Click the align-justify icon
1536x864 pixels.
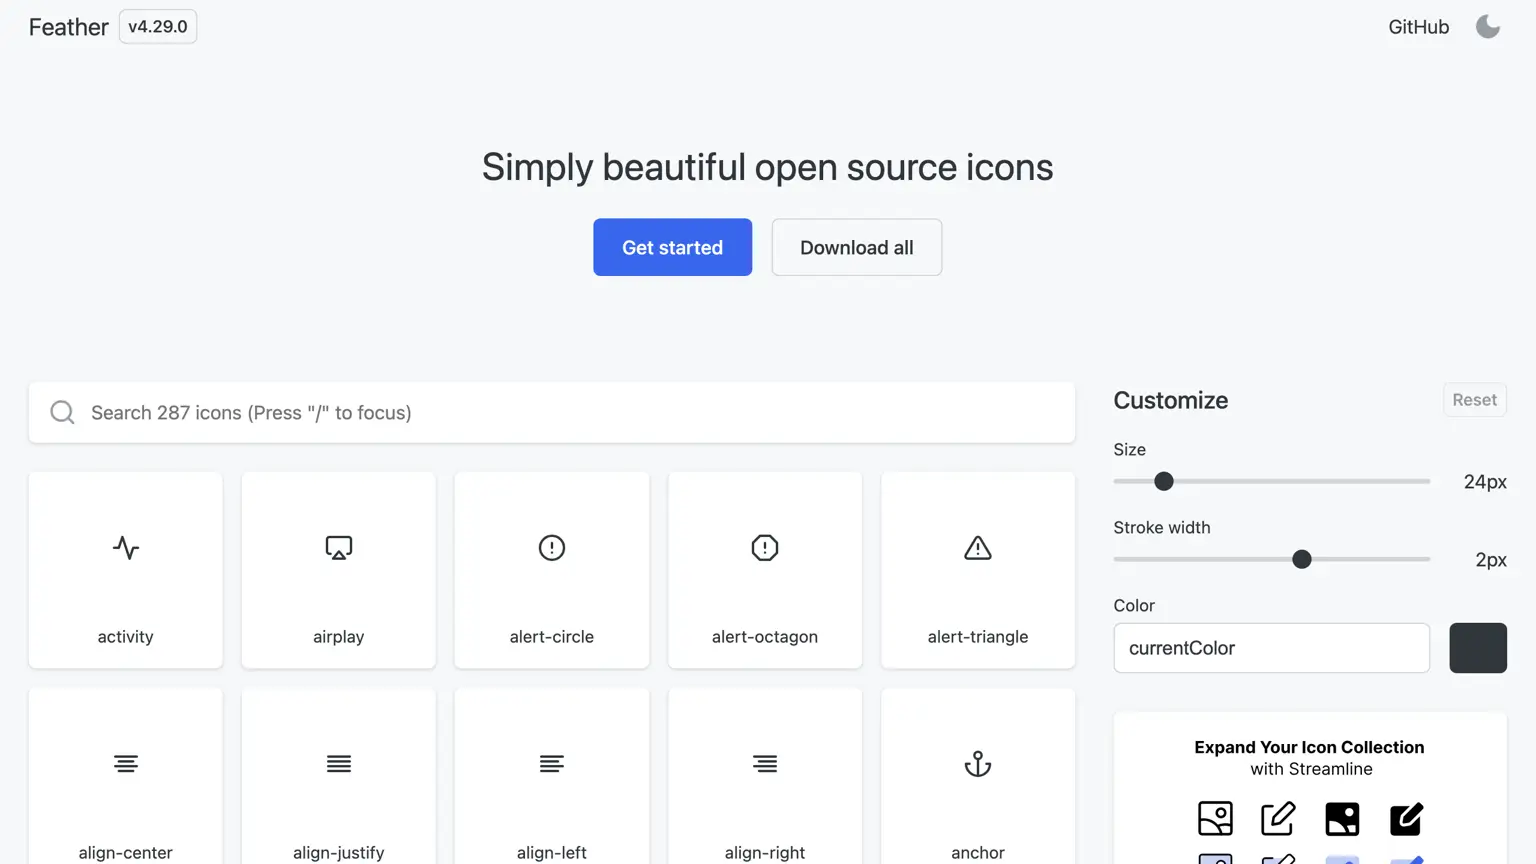[338, 763]
